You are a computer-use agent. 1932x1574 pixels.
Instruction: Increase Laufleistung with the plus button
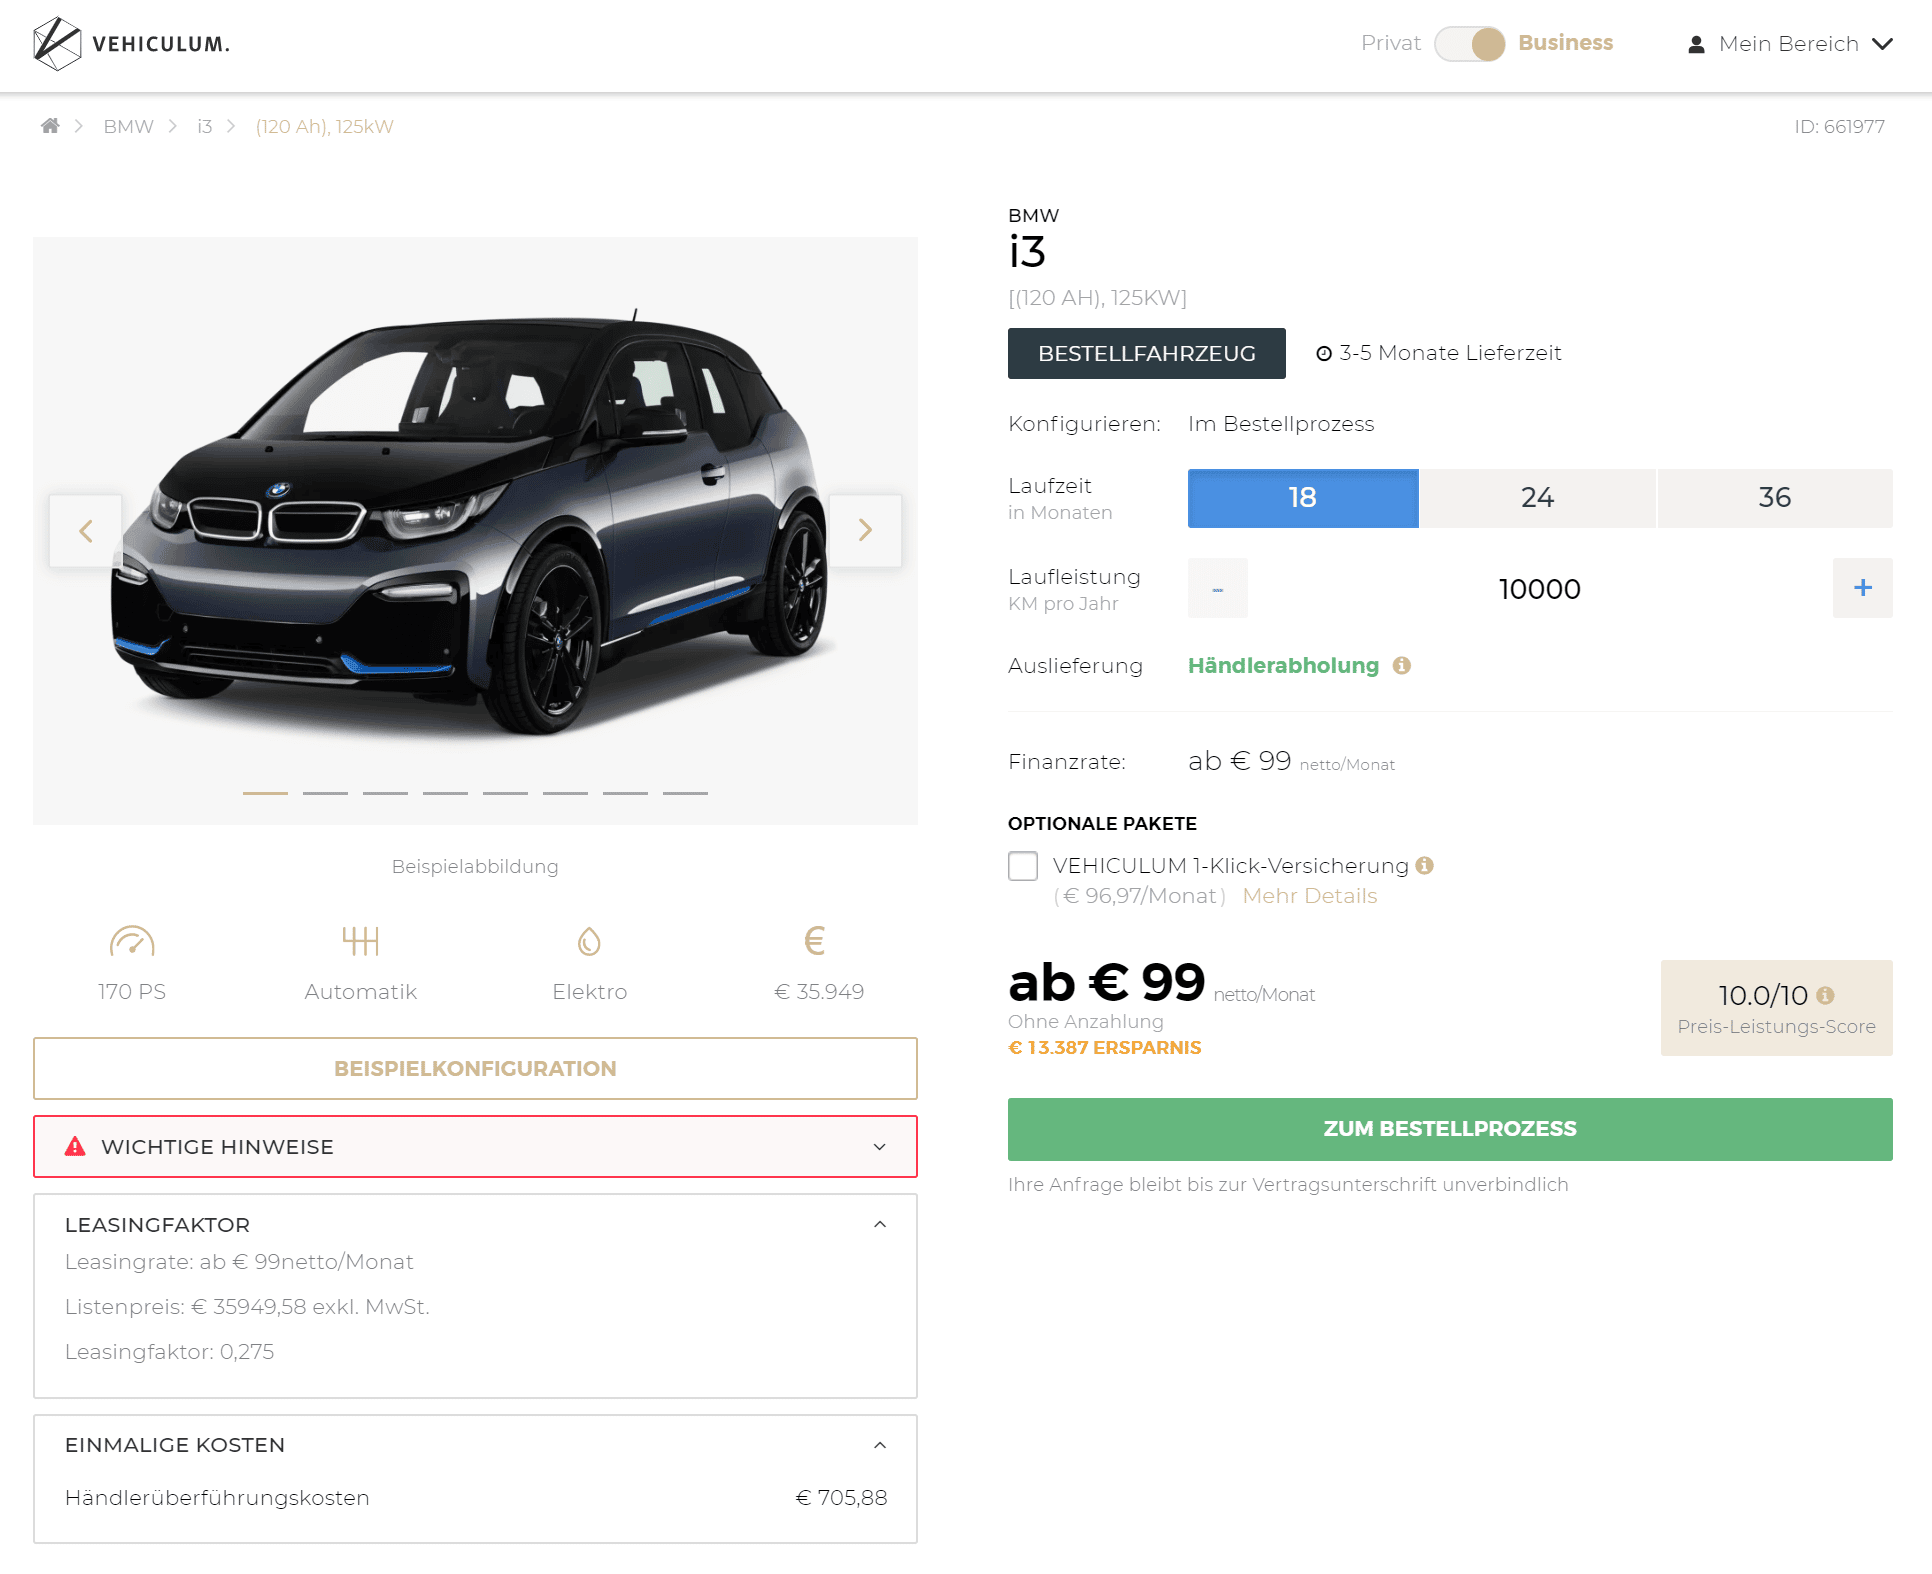click(x=1862, y=588)
